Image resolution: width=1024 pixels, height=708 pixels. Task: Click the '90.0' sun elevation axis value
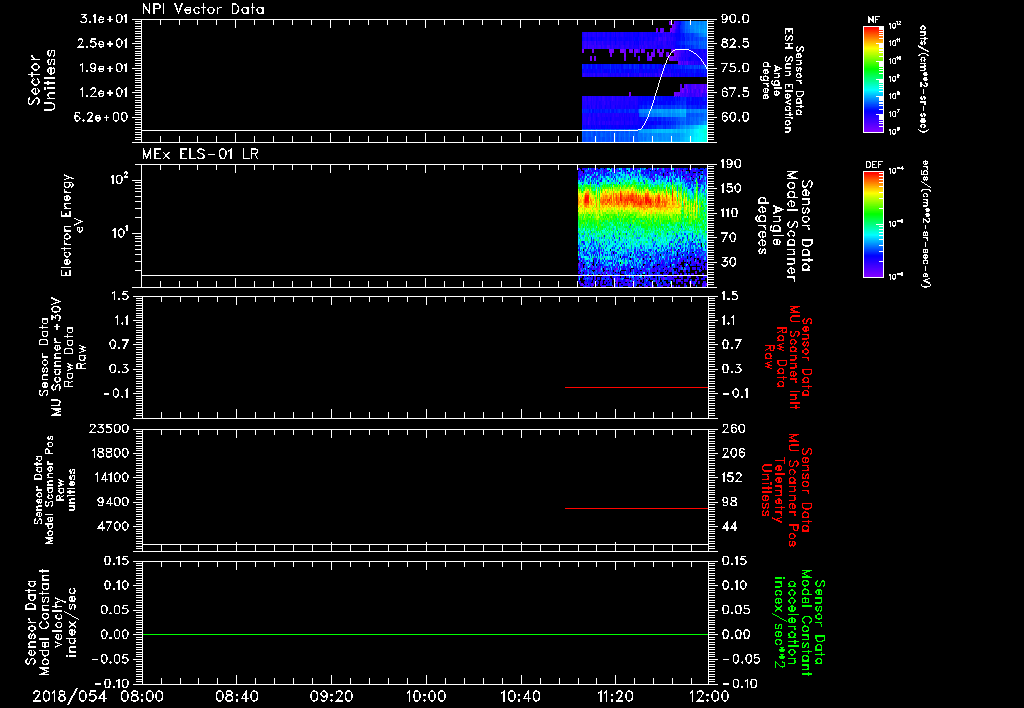click(735, 19)
